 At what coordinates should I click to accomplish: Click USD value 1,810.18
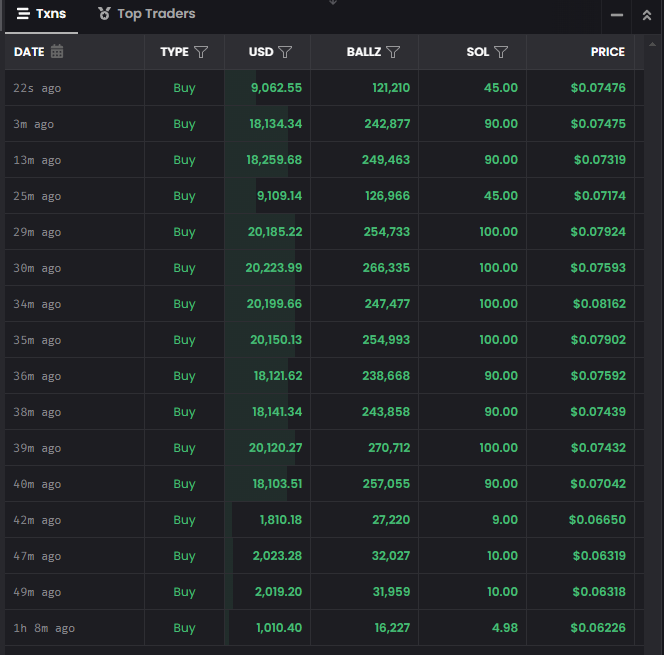281,520
